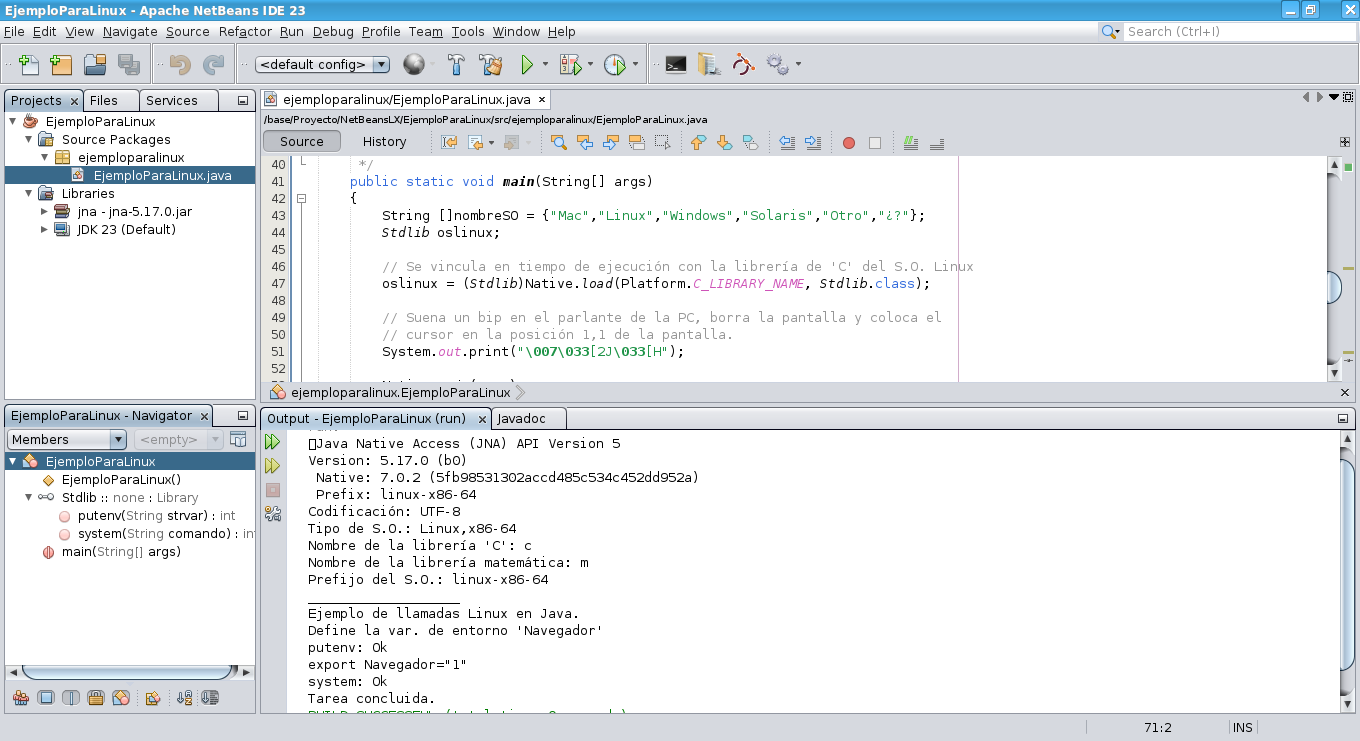The height and width of the screenshot is (741, 1360).
Task: Click the Previous Bookmark icon in editor toolbar
Action: coord(699,142)
